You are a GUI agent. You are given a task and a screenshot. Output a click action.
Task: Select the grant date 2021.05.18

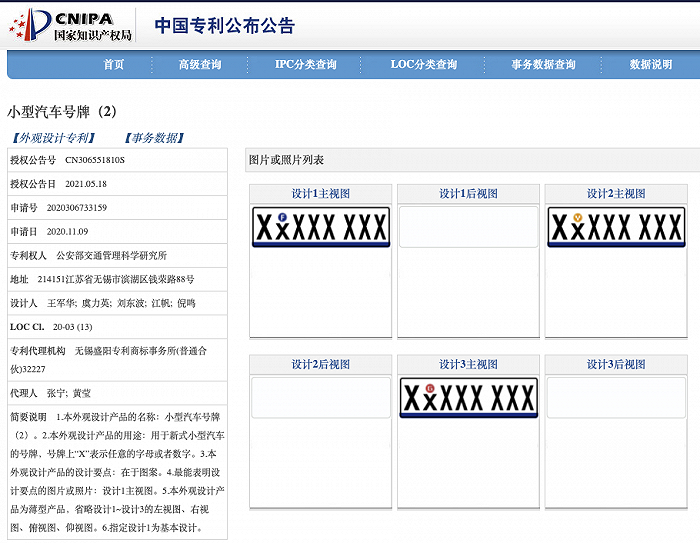tap(86, 184)
